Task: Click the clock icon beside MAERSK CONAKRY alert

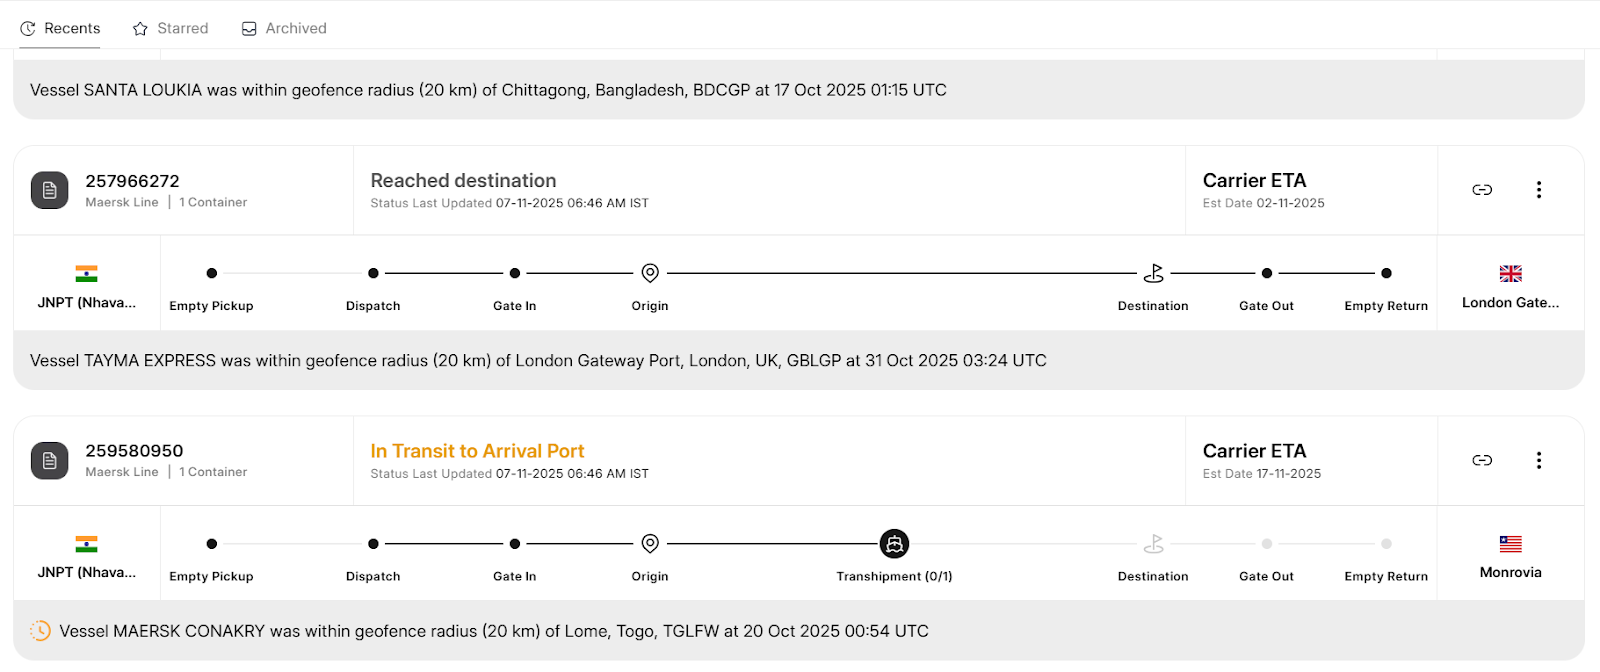Action: pos(41,631)
